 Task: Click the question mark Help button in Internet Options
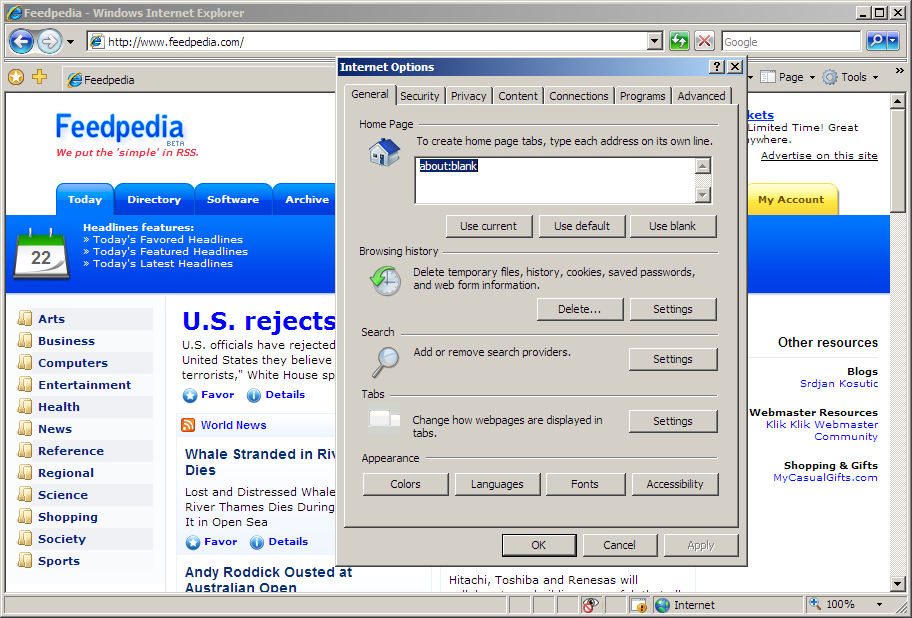coord(717,67)
